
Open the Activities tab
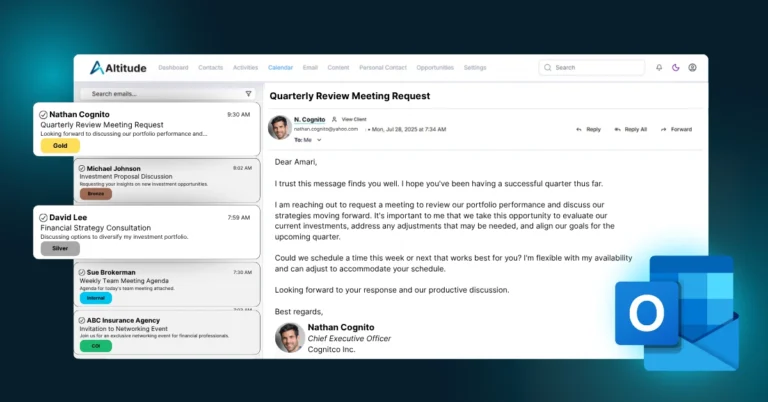click(x=245, y=68)
